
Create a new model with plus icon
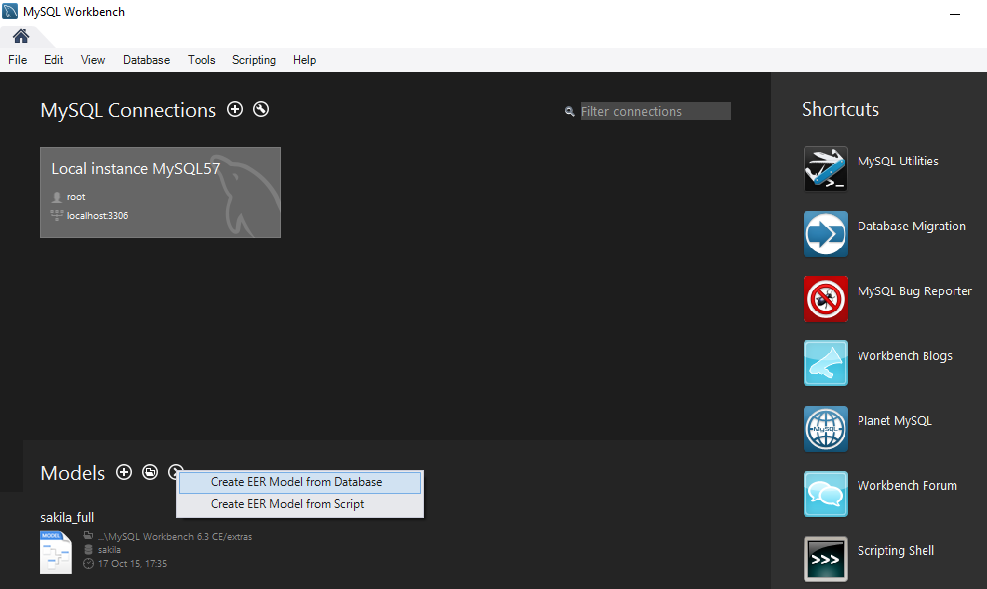click(x=124, y=472)
